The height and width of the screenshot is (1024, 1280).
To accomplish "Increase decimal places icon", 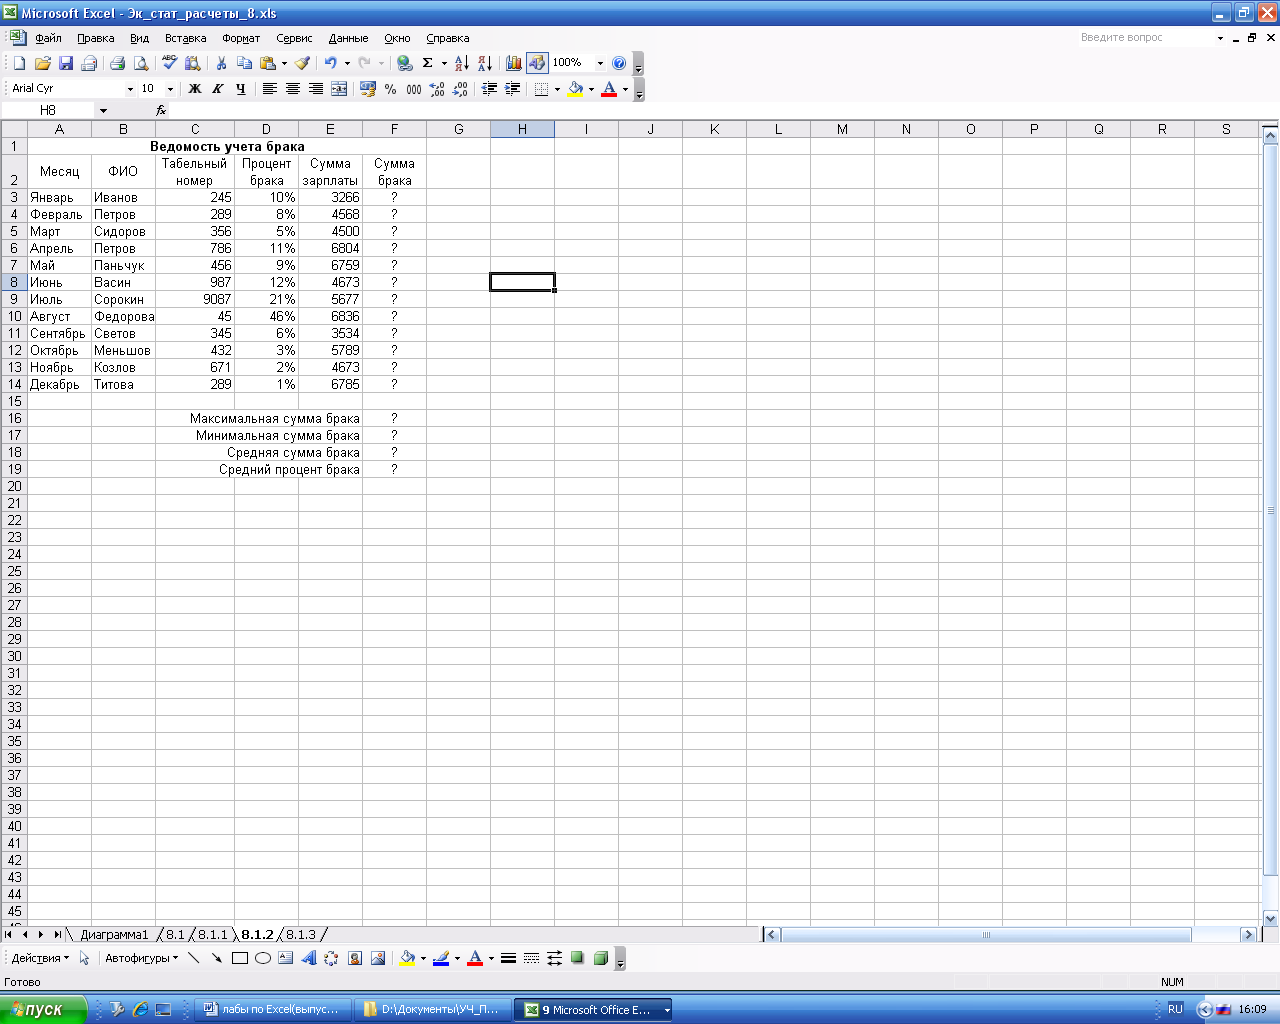I will tap(437, 89).
